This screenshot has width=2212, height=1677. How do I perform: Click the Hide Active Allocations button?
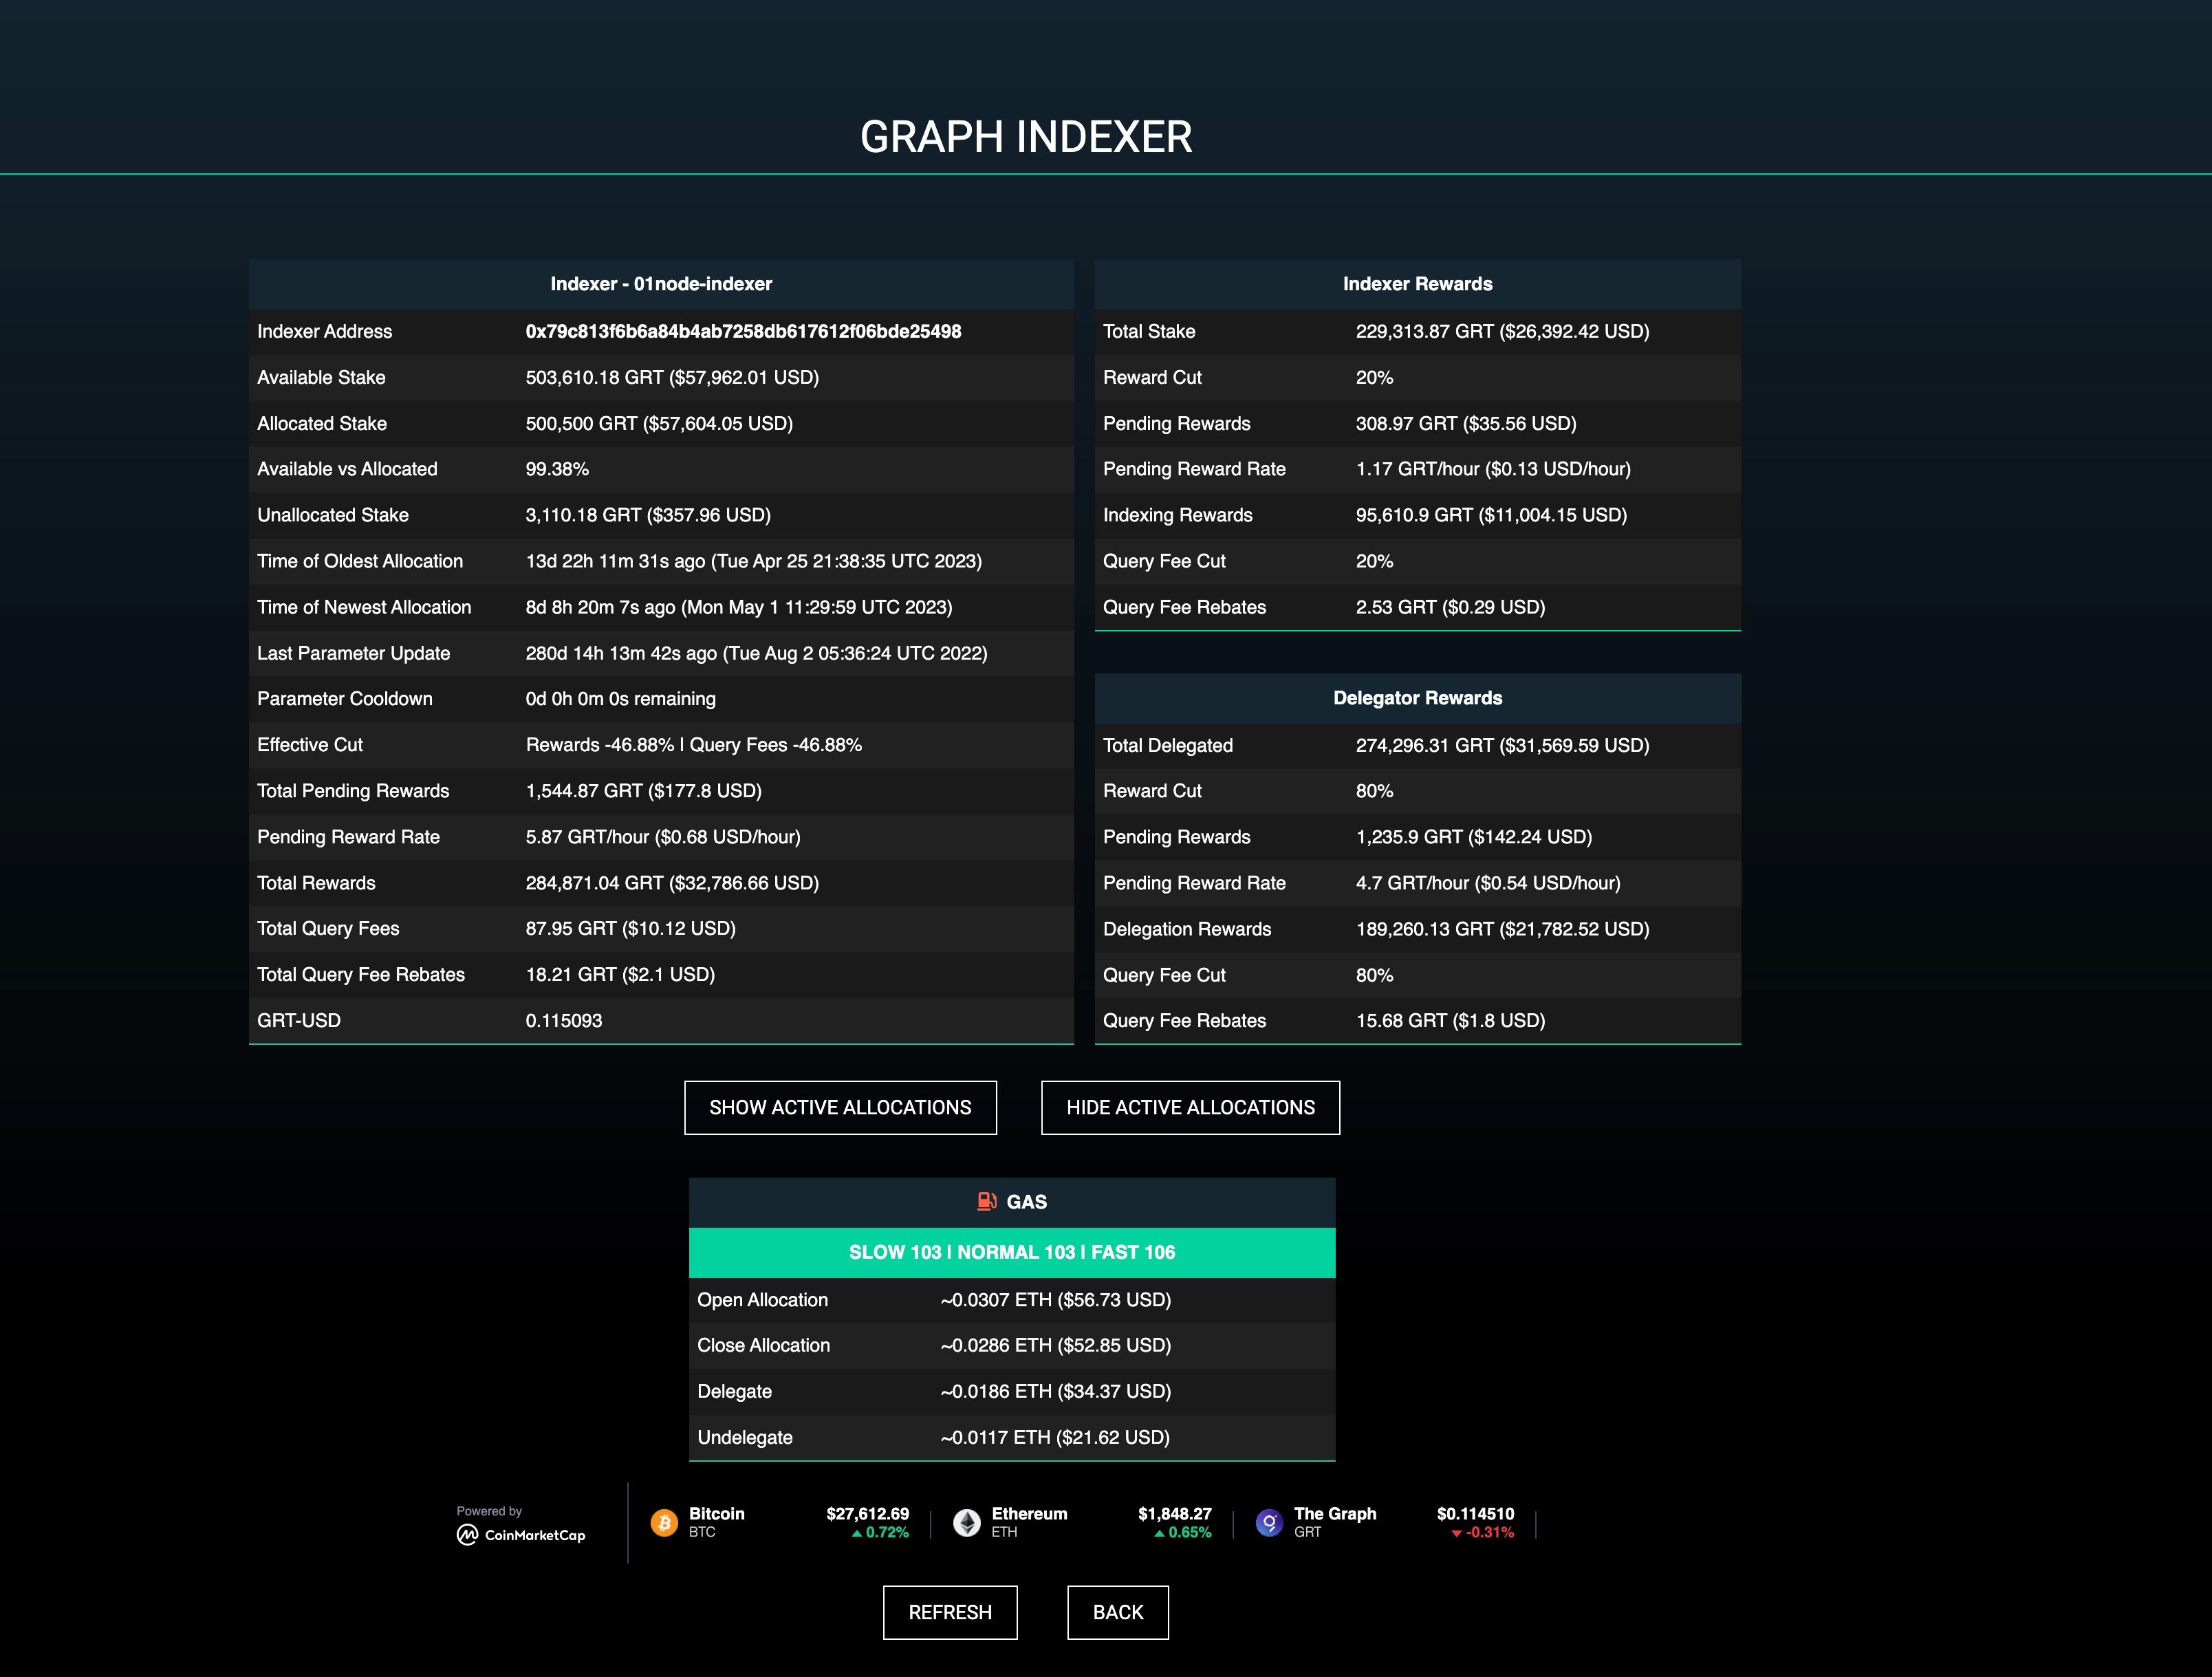pos(1190,1107)
